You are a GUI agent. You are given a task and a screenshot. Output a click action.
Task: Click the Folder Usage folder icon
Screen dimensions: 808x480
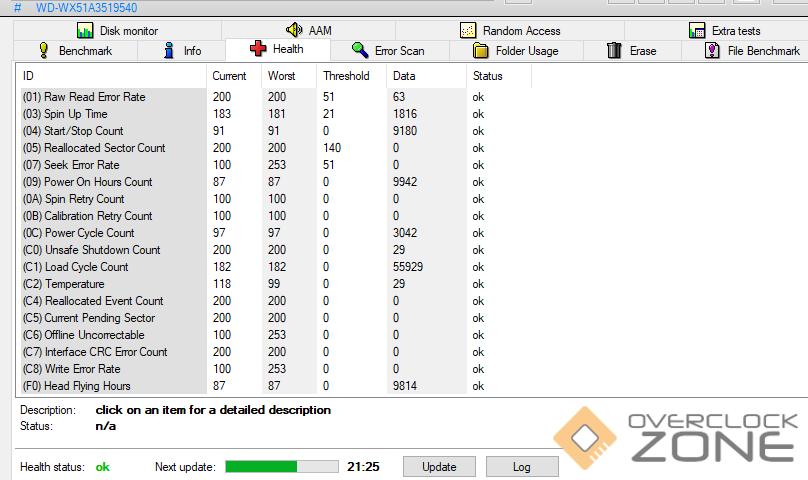(x=480, y=51)
